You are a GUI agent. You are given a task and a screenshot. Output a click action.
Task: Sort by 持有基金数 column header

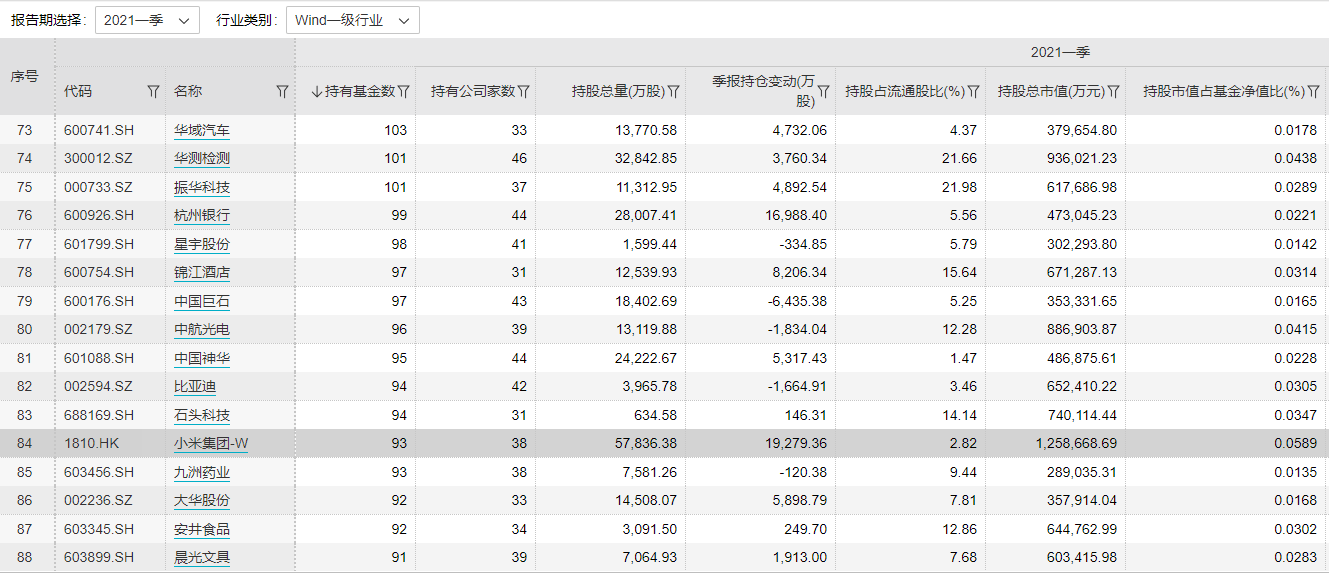click(x=353, y=92)
